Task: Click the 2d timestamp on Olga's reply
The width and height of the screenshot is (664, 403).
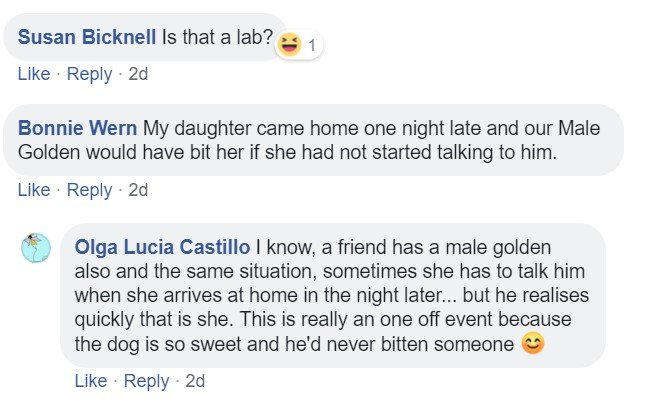Action: [x=195, y=381]
